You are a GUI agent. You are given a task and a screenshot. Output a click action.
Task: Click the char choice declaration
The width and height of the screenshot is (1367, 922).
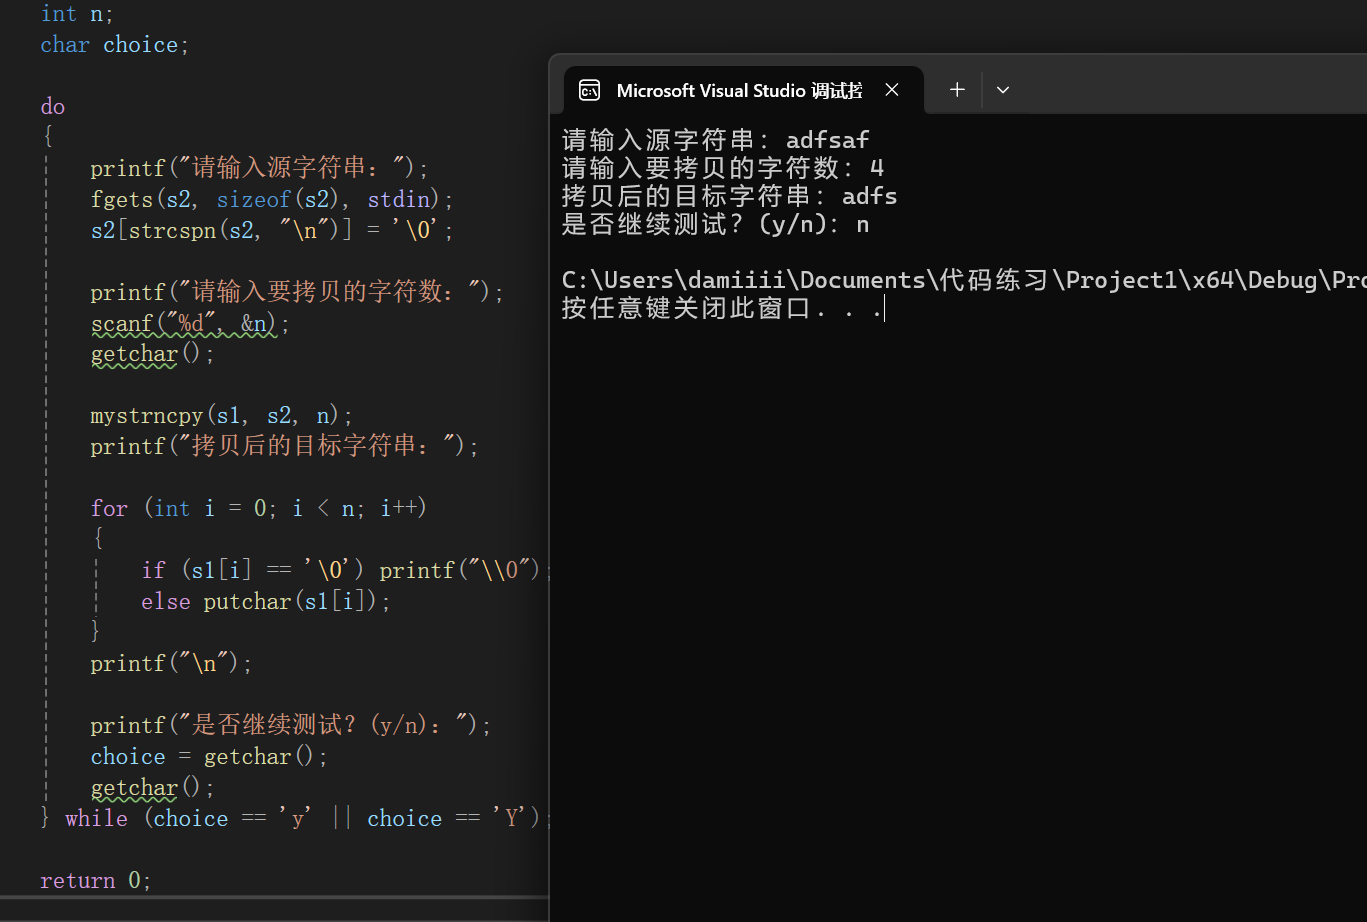tap(114, 44)
